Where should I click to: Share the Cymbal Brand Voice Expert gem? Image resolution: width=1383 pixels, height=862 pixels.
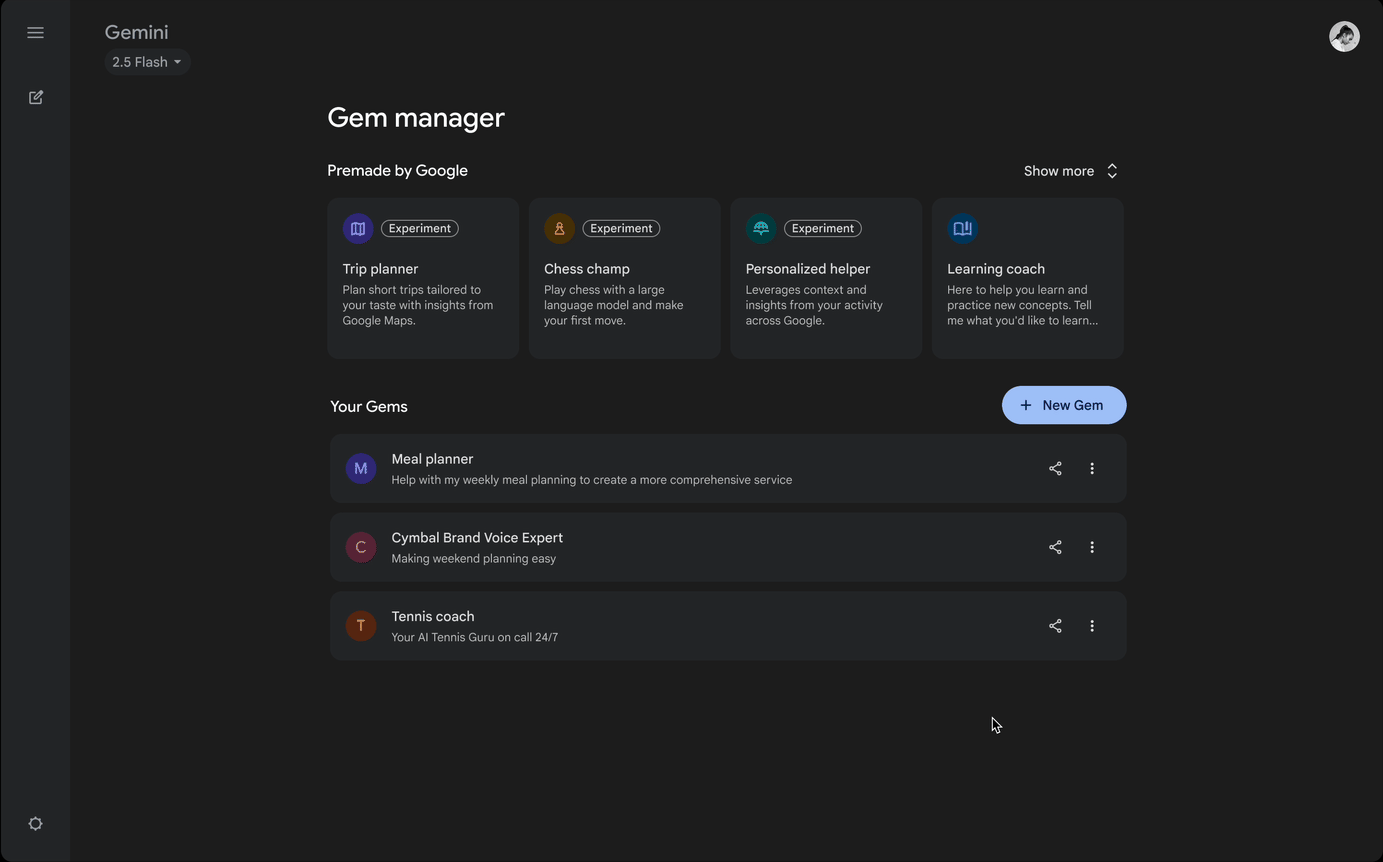click(1055, 547)
